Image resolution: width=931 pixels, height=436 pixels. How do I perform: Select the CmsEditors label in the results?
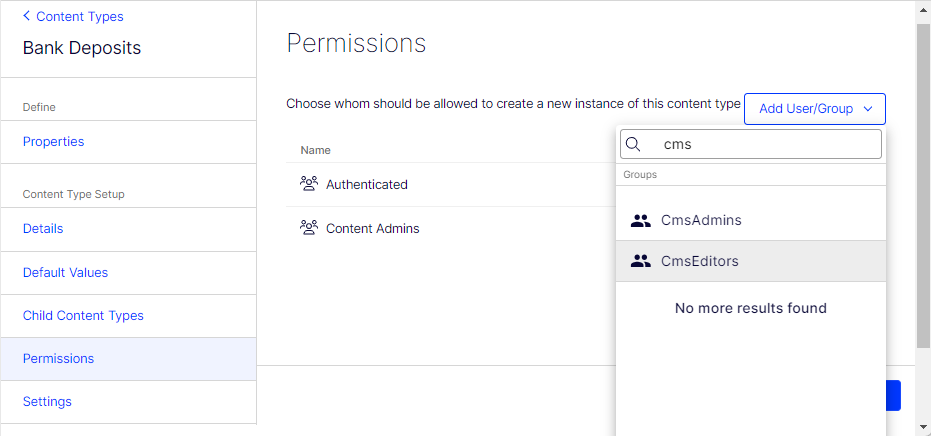[x=700, y=261]
